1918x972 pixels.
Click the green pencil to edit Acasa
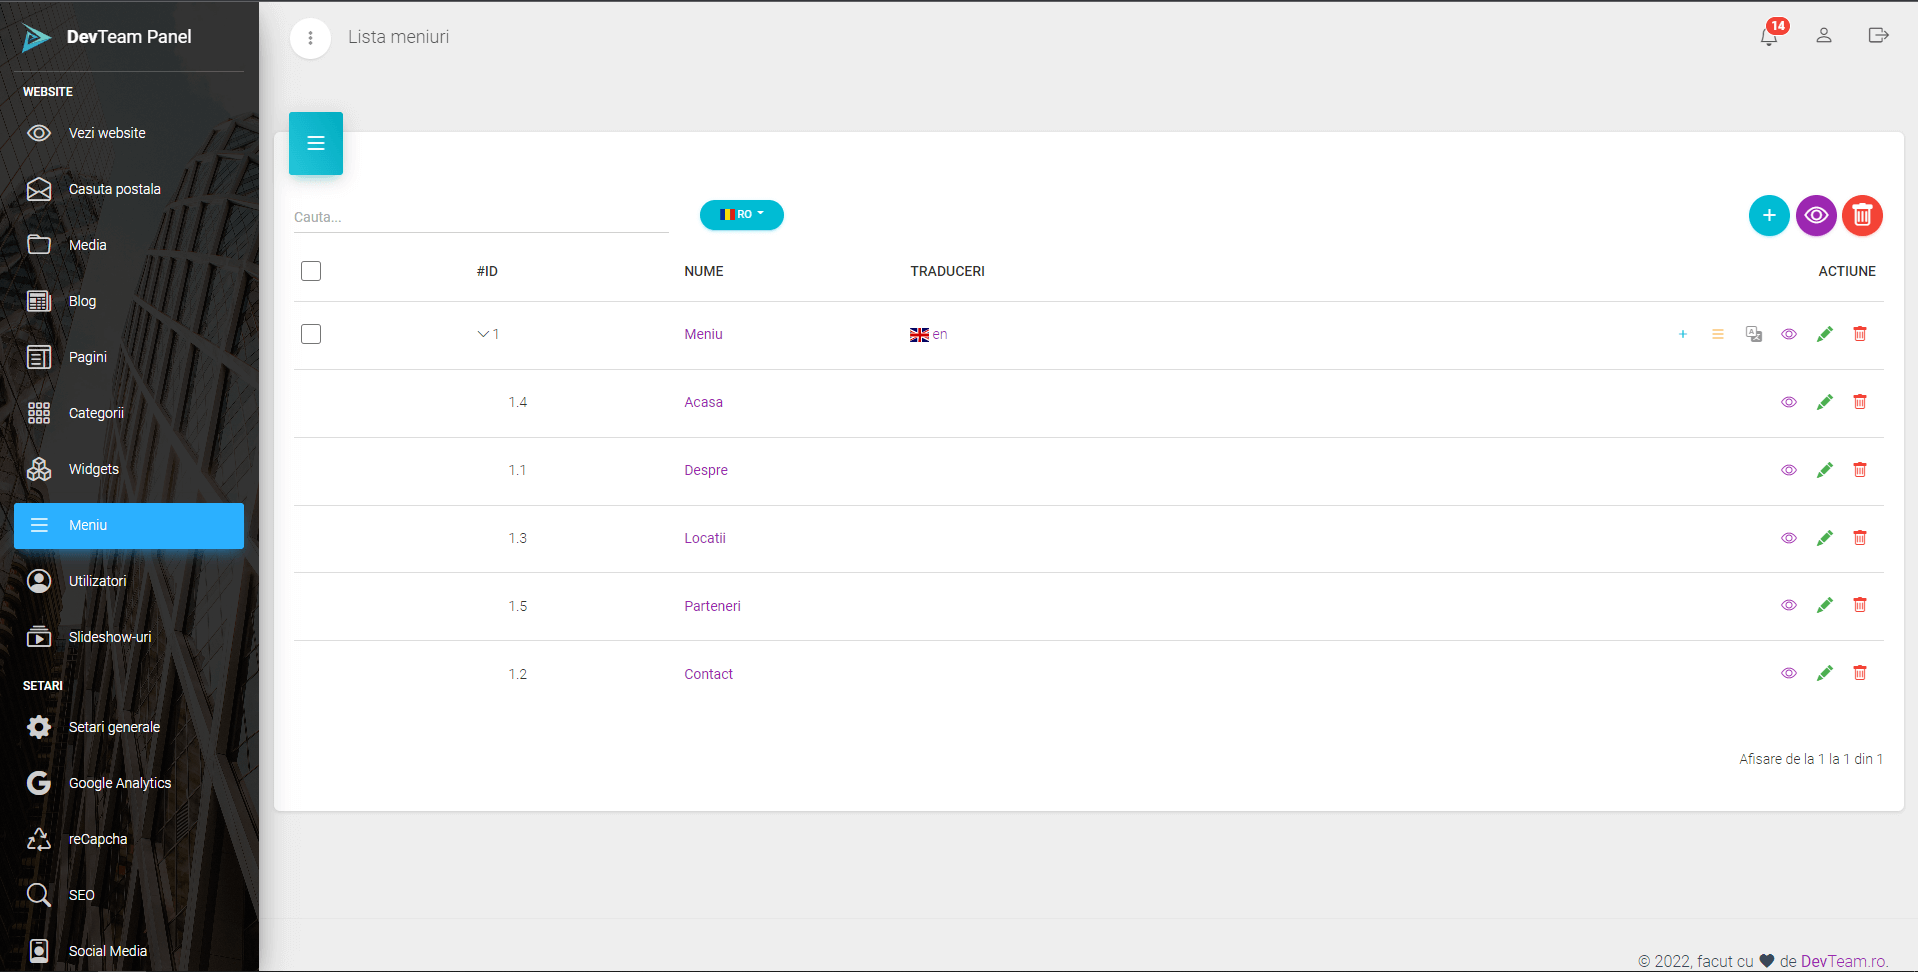point(1825,402)
